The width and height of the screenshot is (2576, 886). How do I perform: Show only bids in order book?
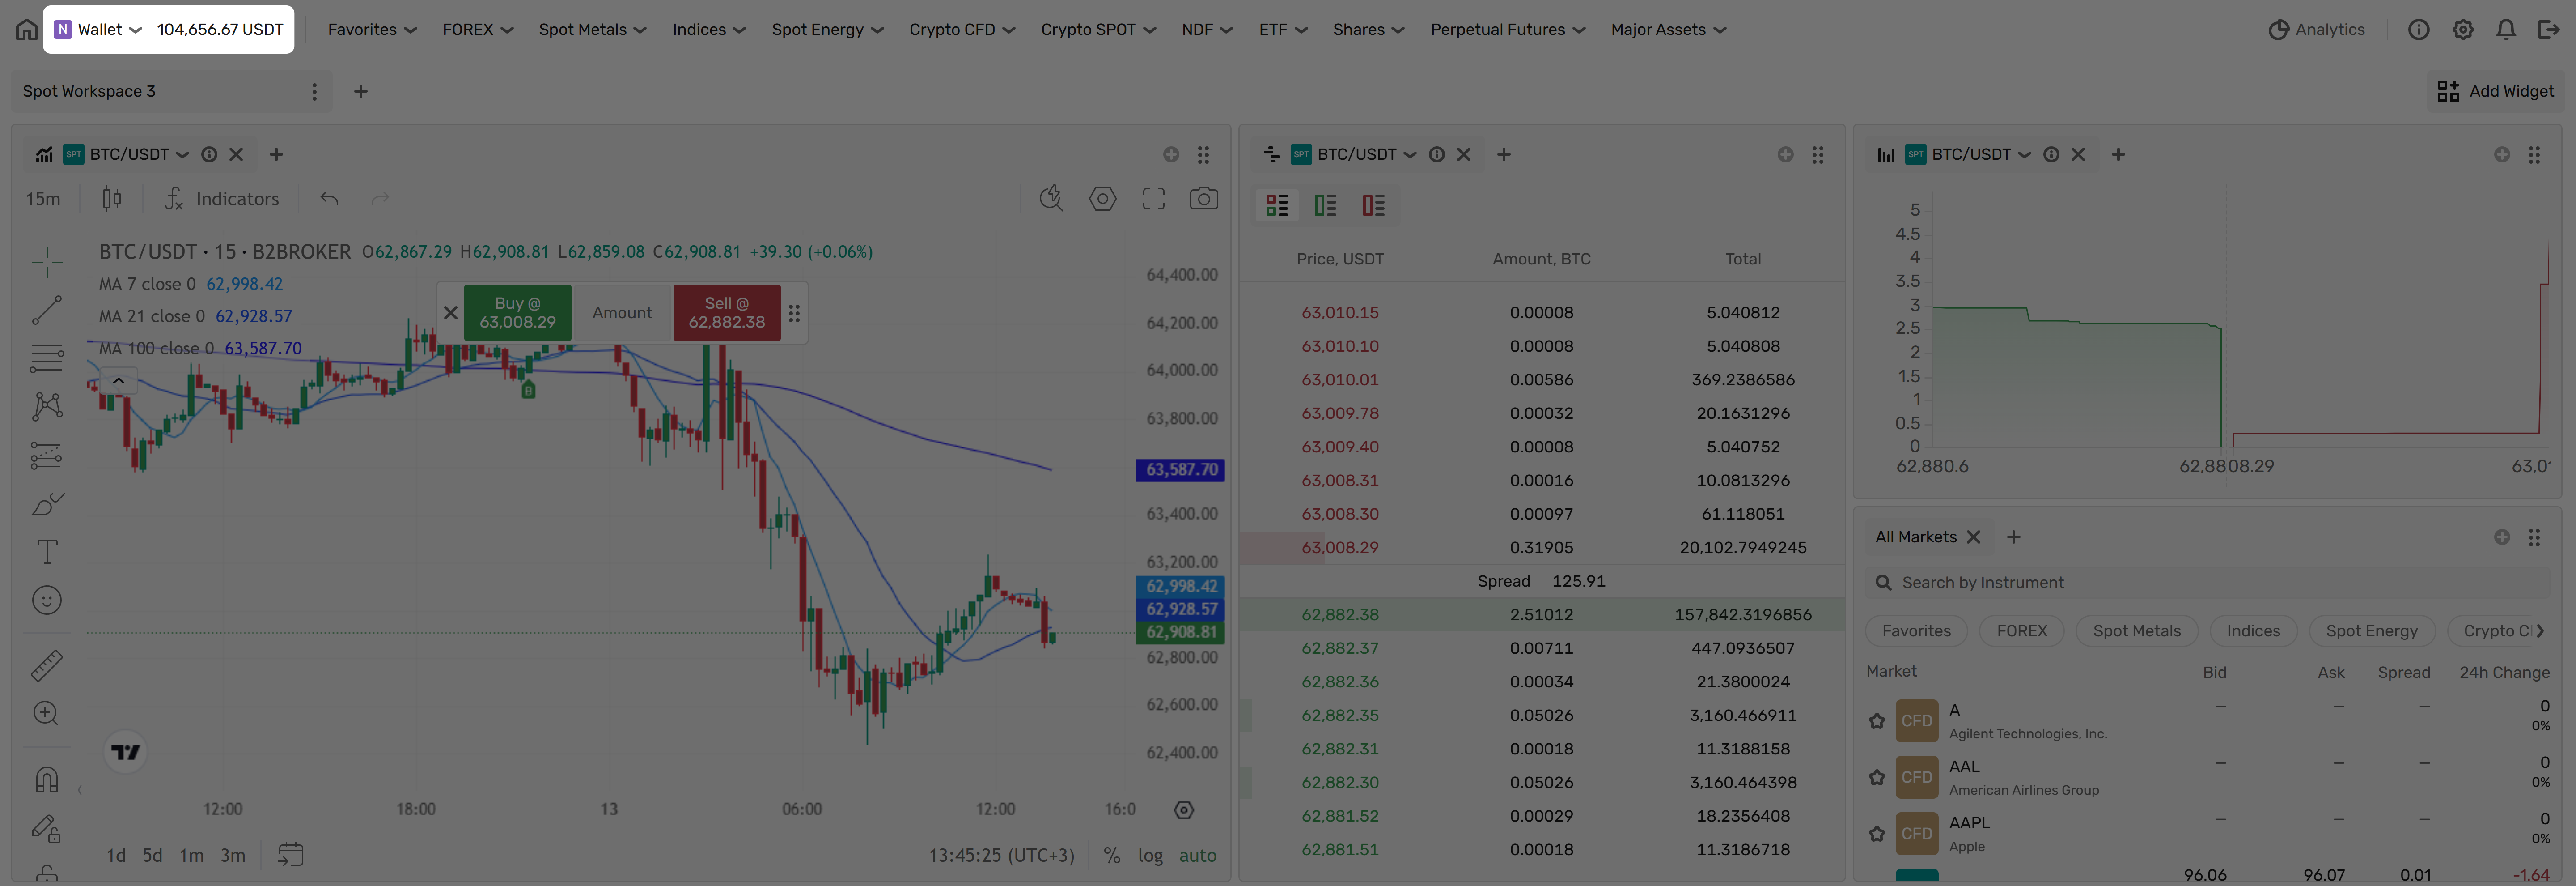(x=1325, y=205)
